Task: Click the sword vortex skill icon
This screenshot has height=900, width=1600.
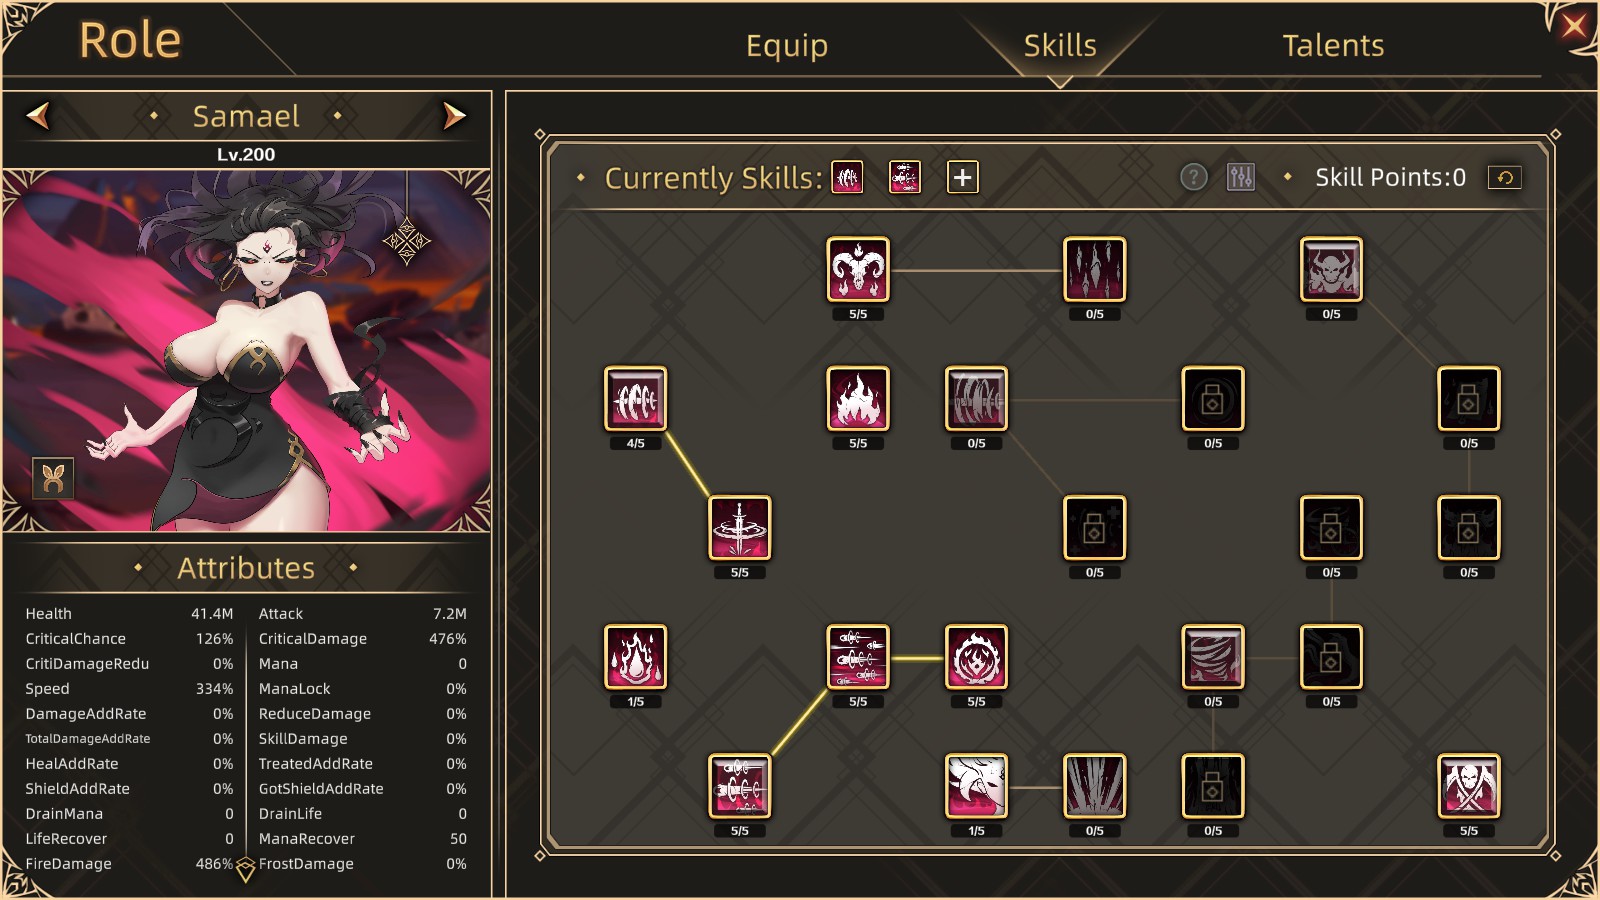Action: (740, 527)
